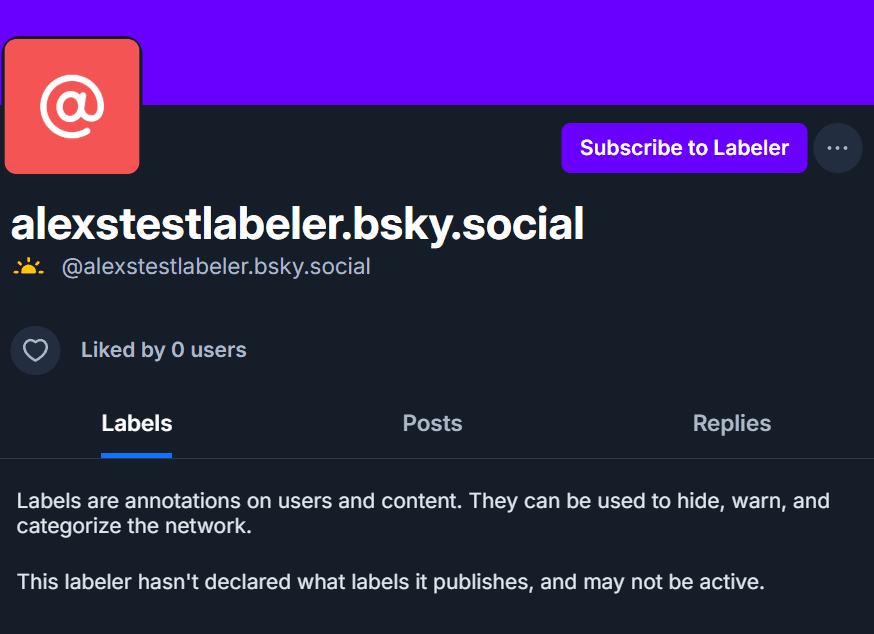Show the Replies tab
Screen dimensions: 874x634
(732, 423)
